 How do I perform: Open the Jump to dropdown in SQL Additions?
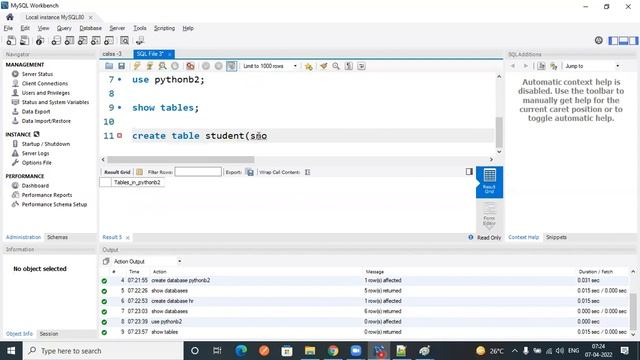pos(592,66)
